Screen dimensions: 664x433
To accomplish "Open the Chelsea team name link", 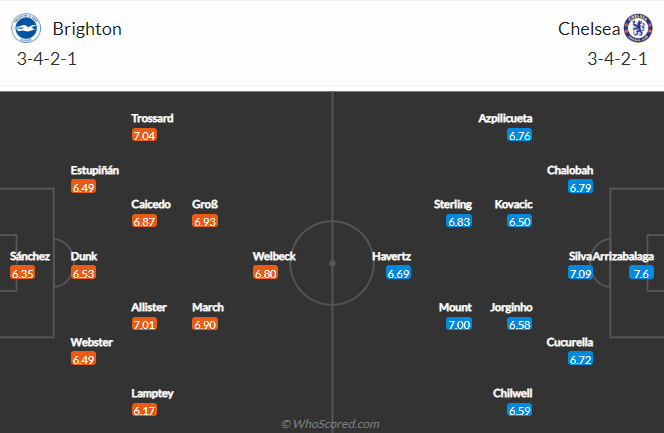I will [x=589, y=29].
